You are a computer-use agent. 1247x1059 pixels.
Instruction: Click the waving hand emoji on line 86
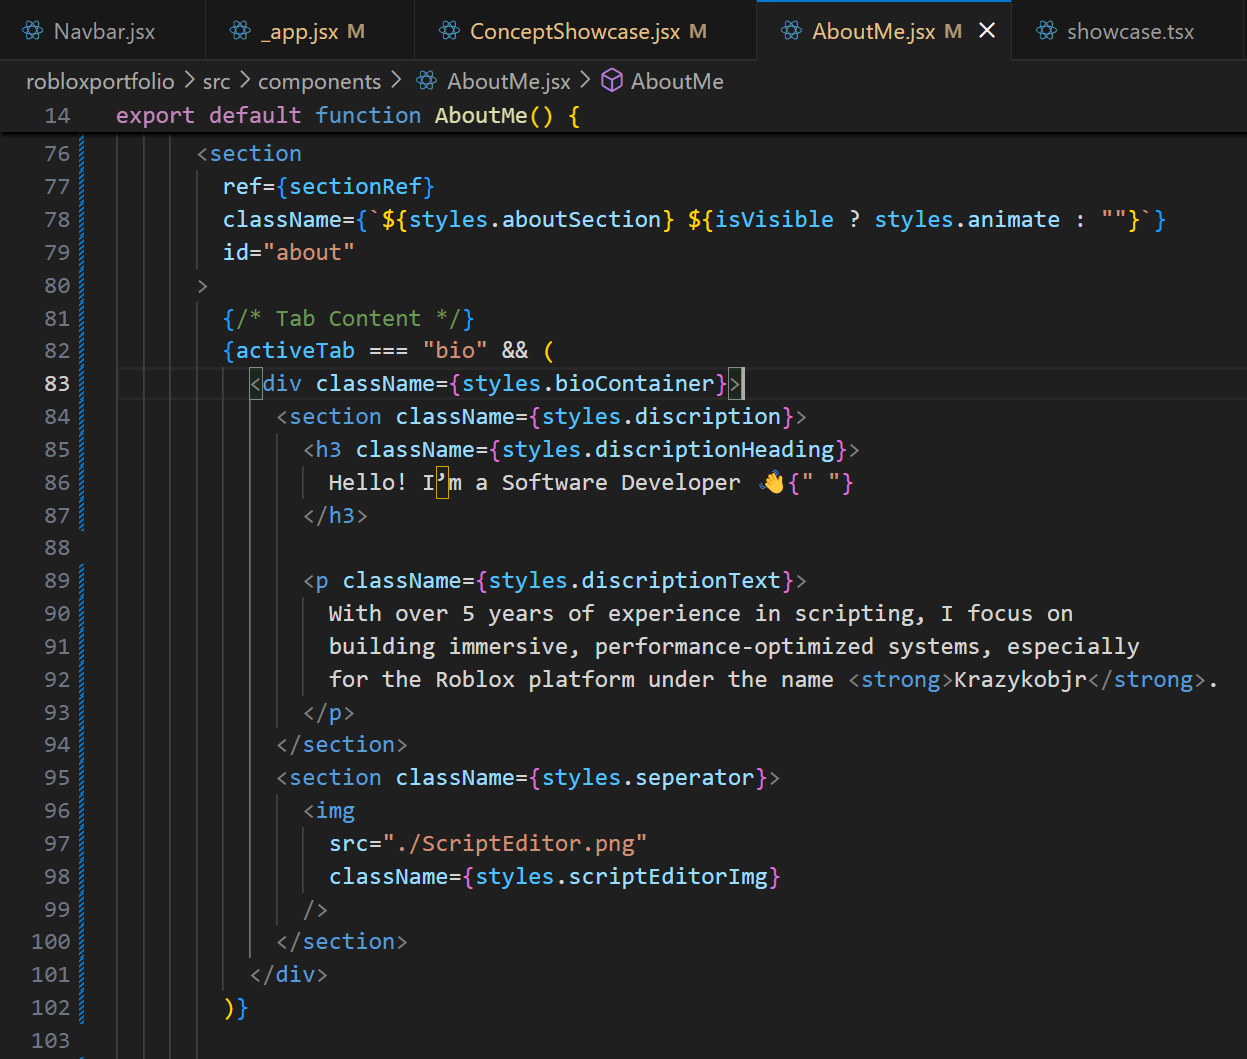pos(772,483)
